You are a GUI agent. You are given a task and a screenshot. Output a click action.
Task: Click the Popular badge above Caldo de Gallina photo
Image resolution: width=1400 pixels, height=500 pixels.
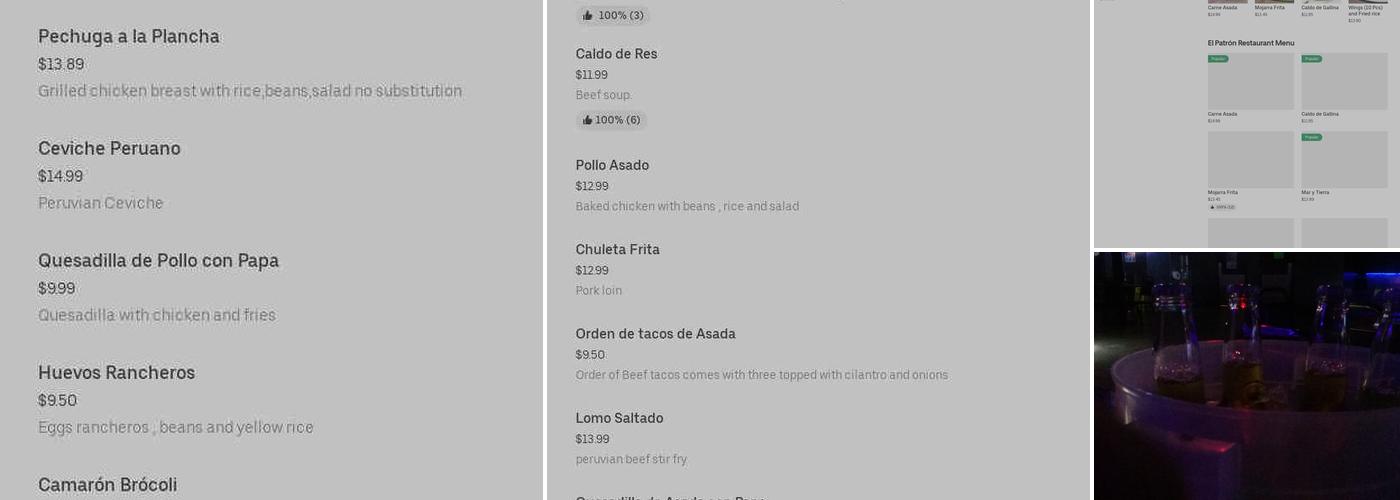pos(1311,59)
